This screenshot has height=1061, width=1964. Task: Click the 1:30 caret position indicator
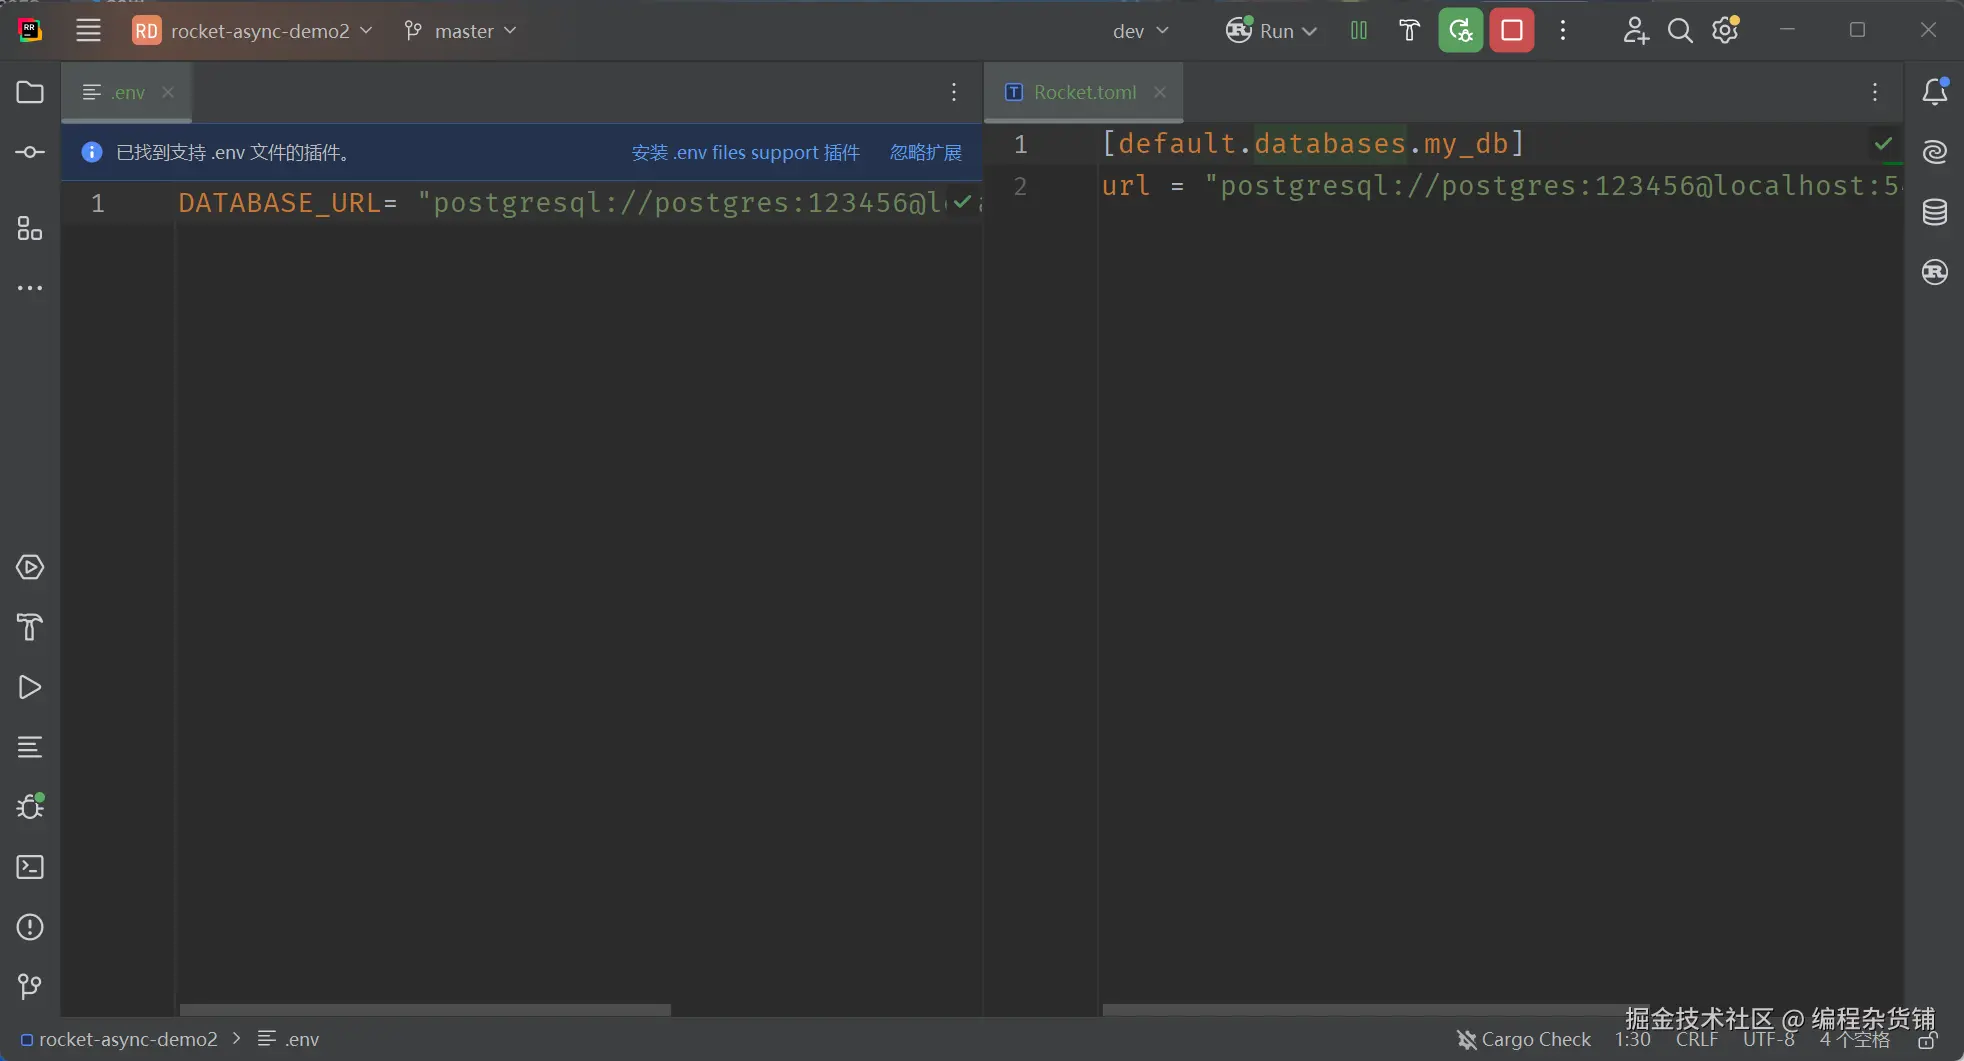tap(1632, 1040)
